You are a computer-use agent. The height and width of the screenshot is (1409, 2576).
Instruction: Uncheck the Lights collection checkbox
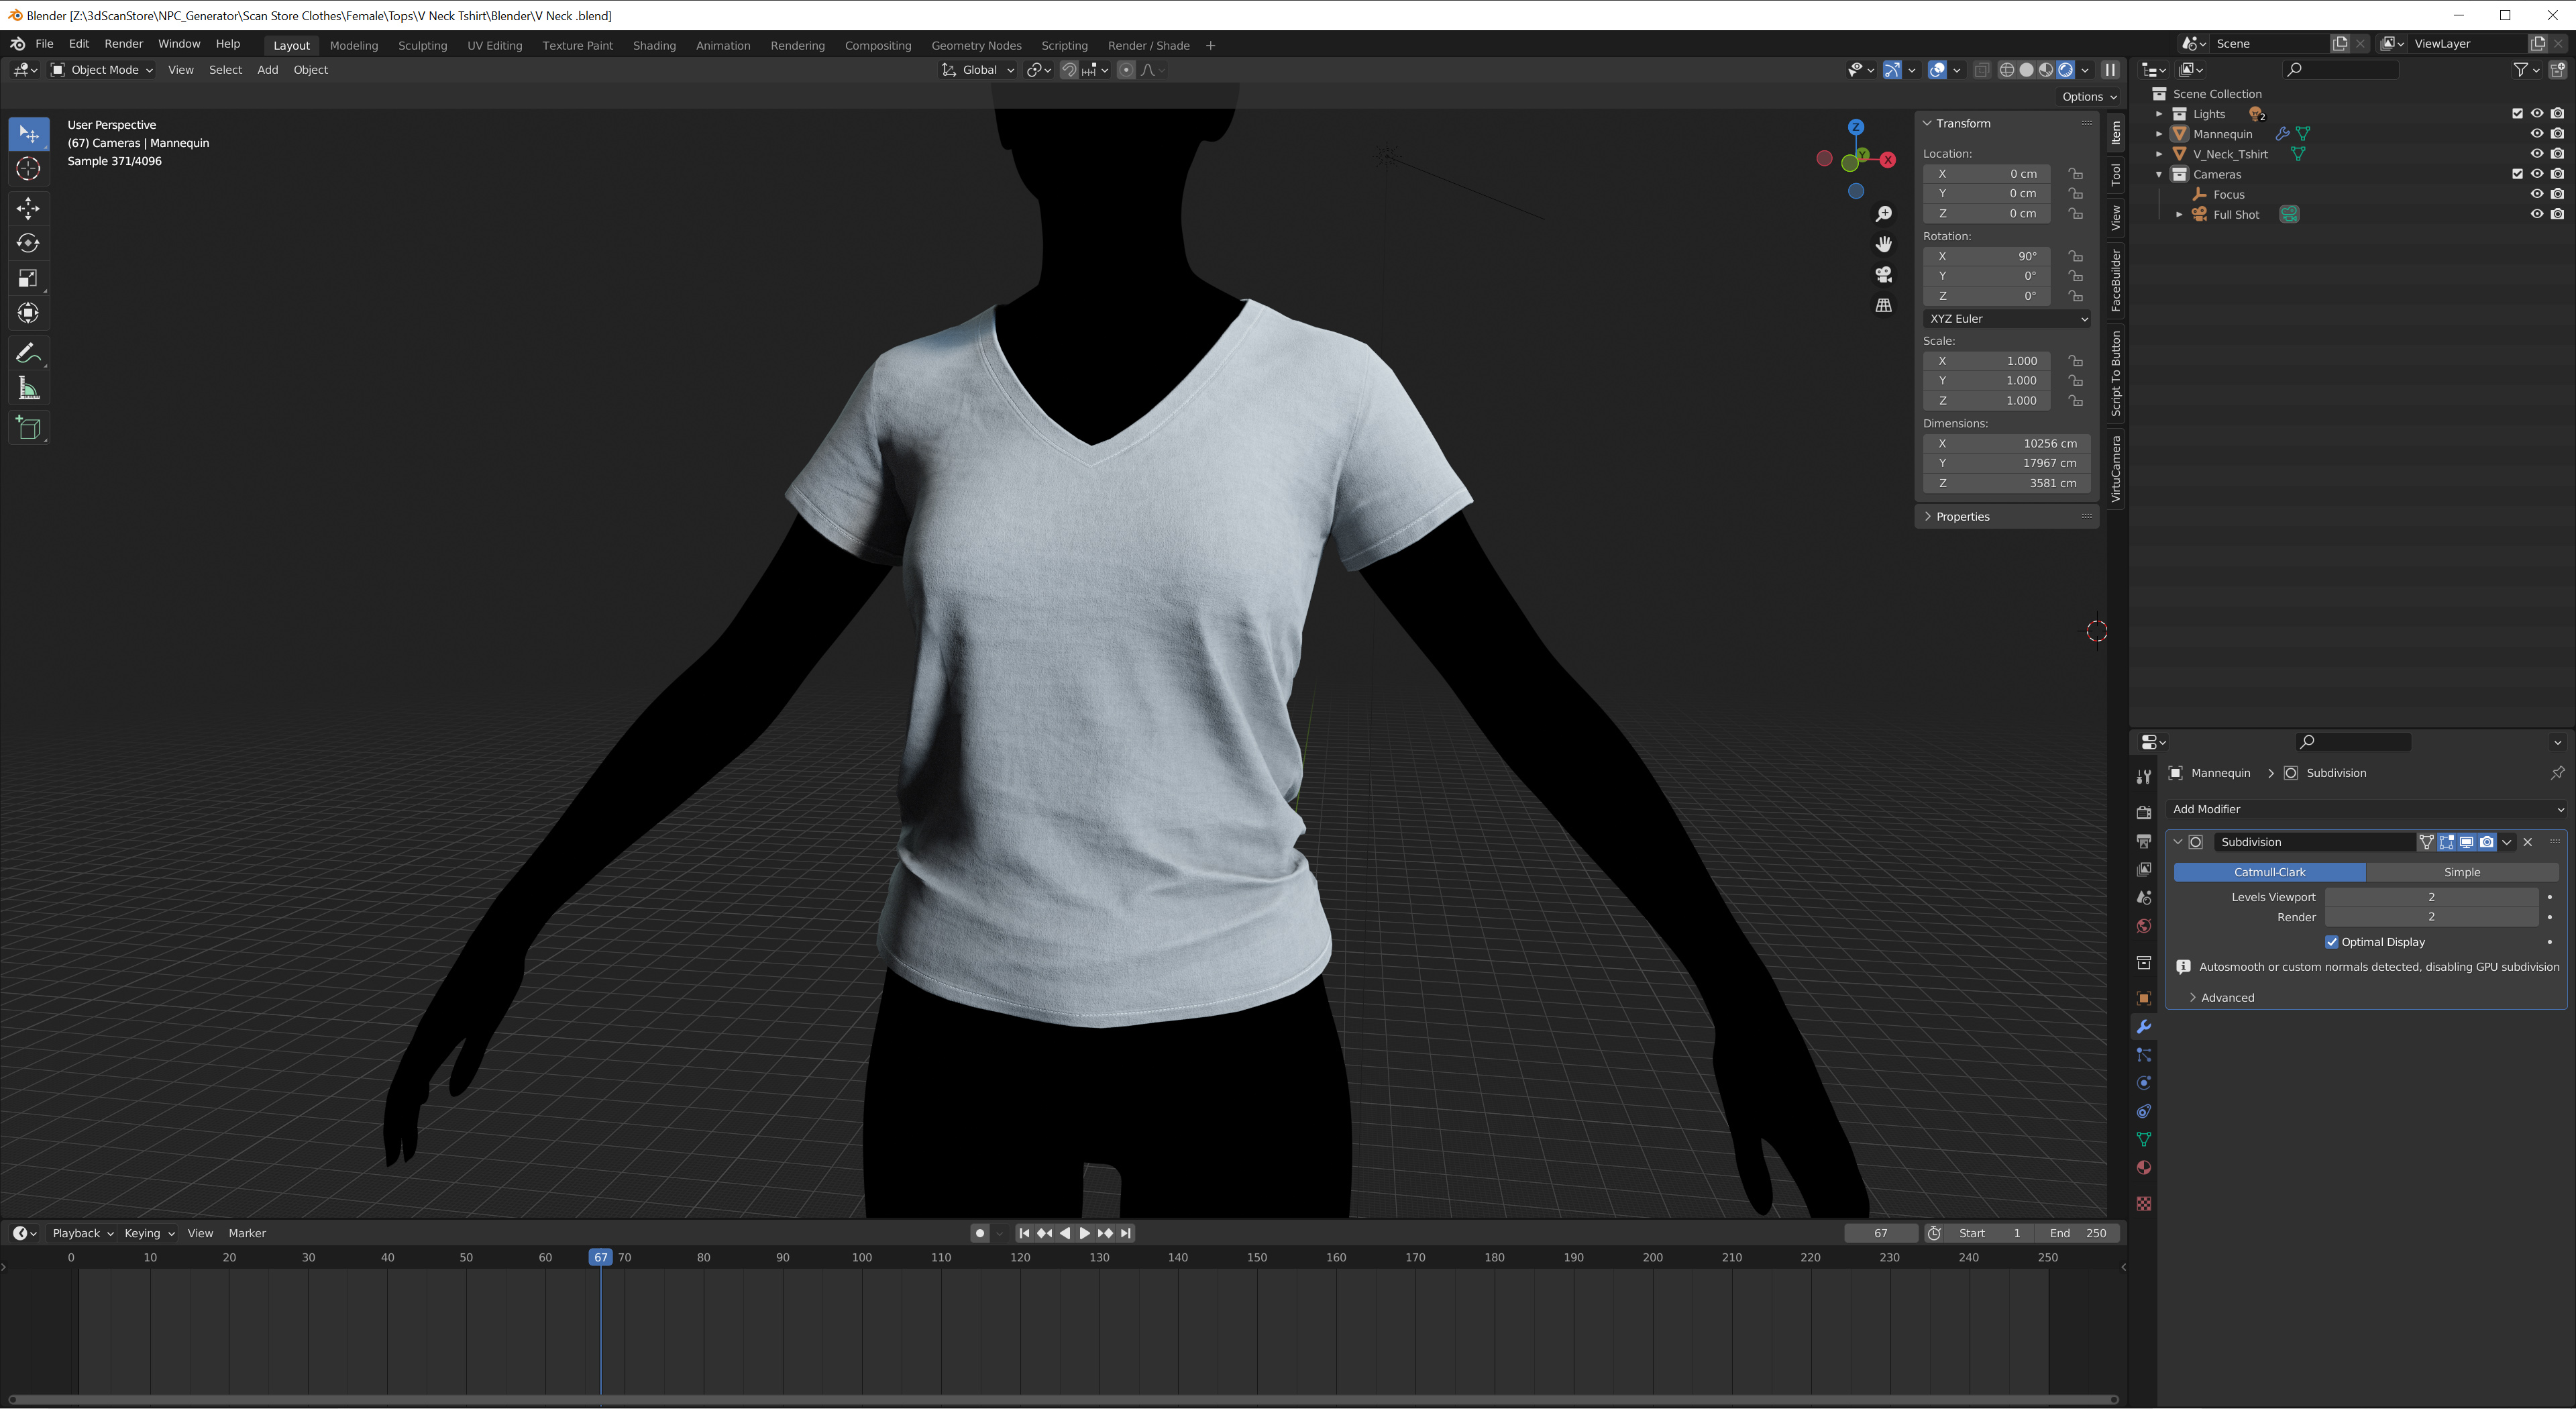(2517, 114)
